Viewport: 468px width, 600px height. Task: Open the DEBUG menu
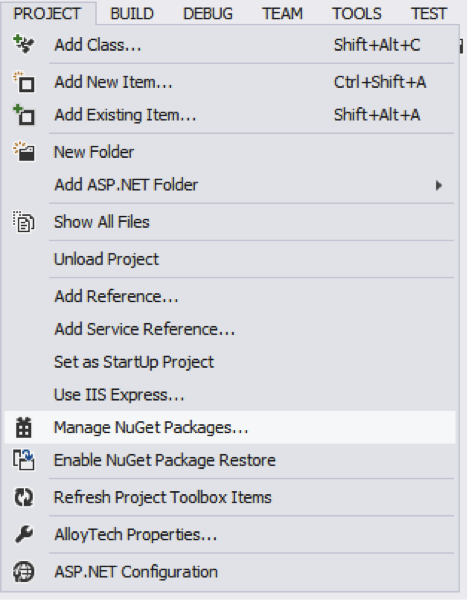[x=208, y=14]
